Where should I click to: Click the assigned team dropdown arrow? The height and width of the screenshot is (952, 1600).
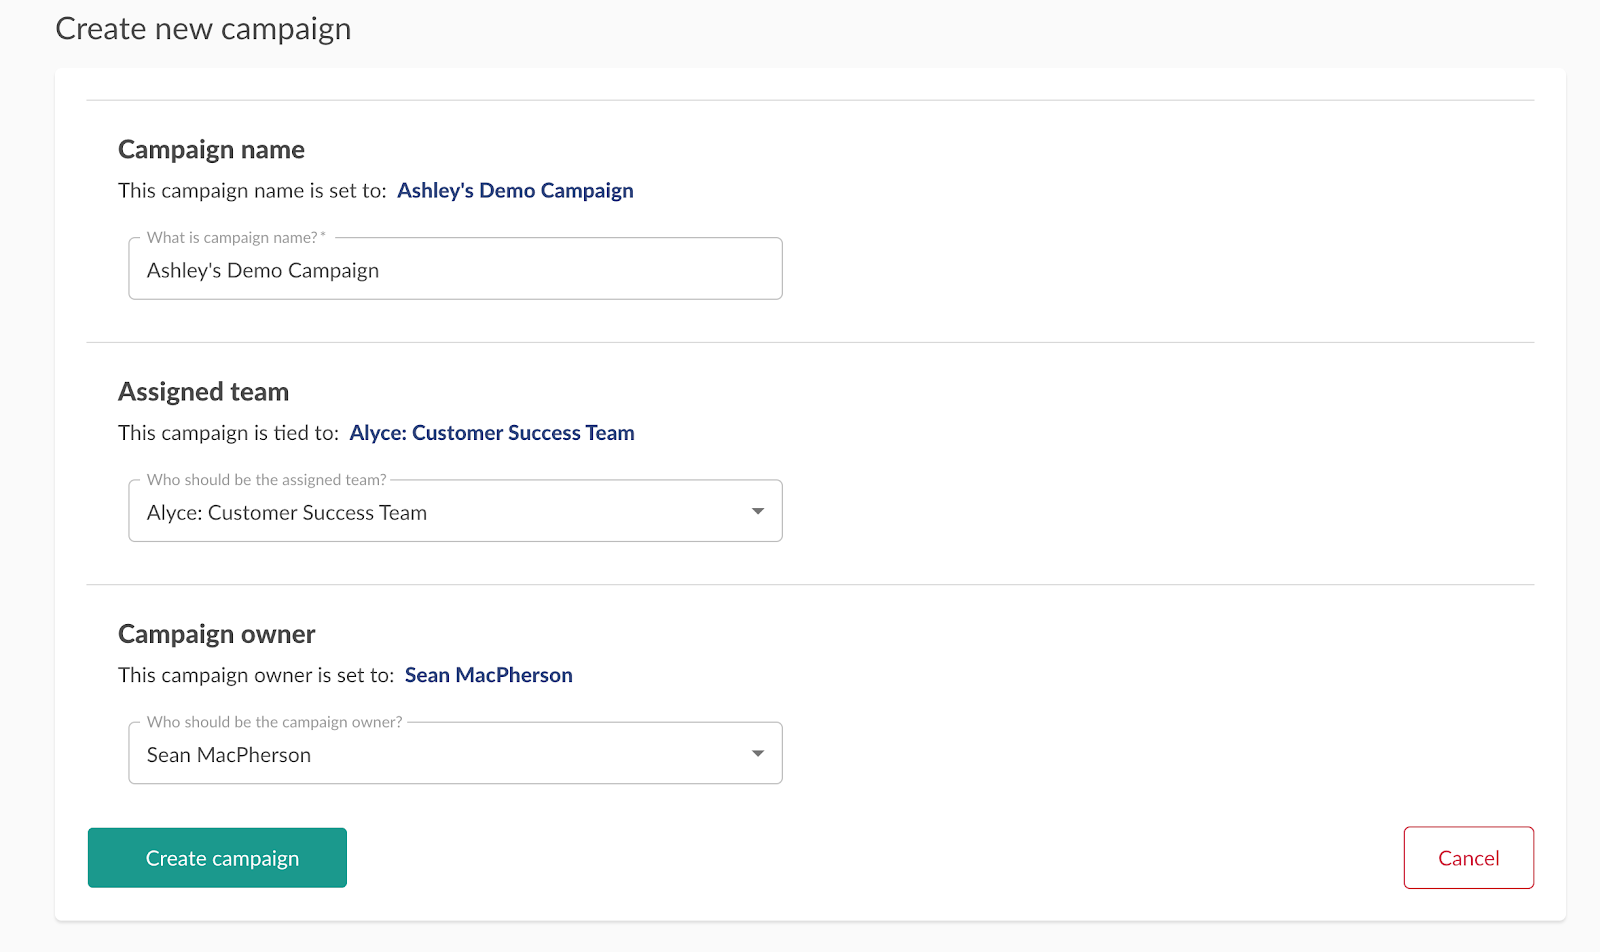[758, 511]
